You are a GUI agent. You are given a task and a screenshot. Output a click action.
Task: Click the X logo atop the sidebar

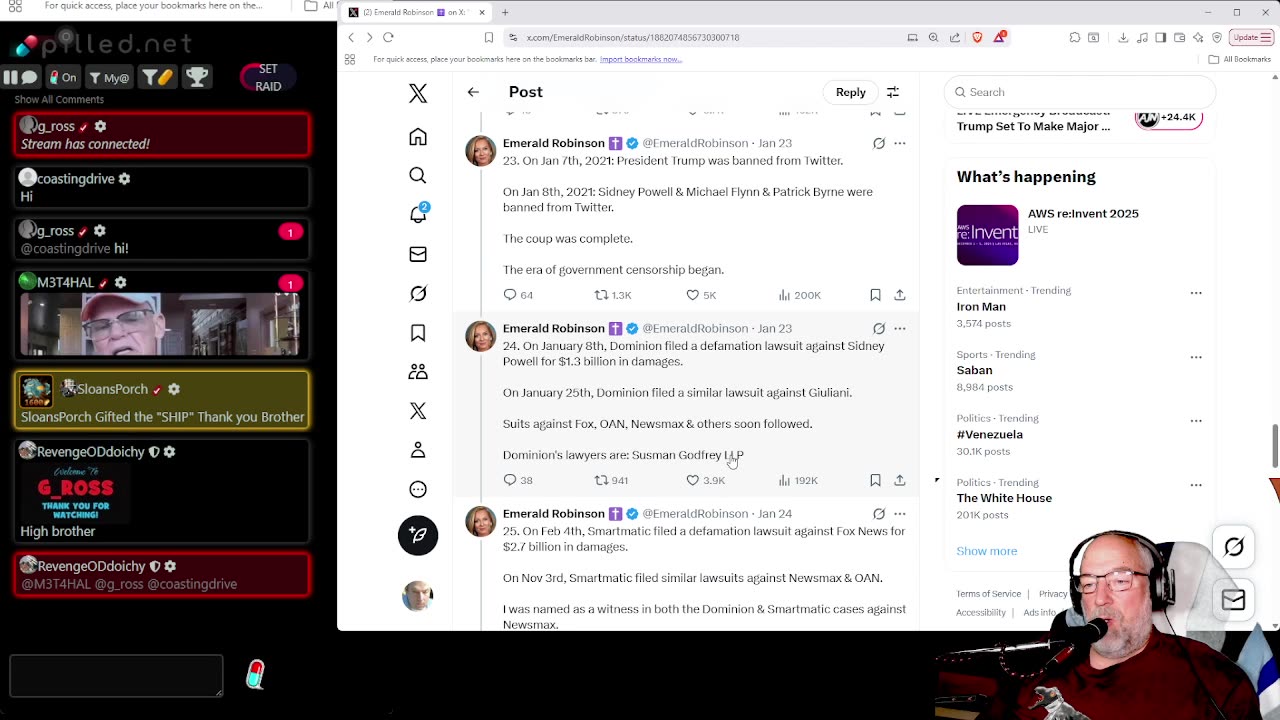pyautogui.click(x=418, y=93)
